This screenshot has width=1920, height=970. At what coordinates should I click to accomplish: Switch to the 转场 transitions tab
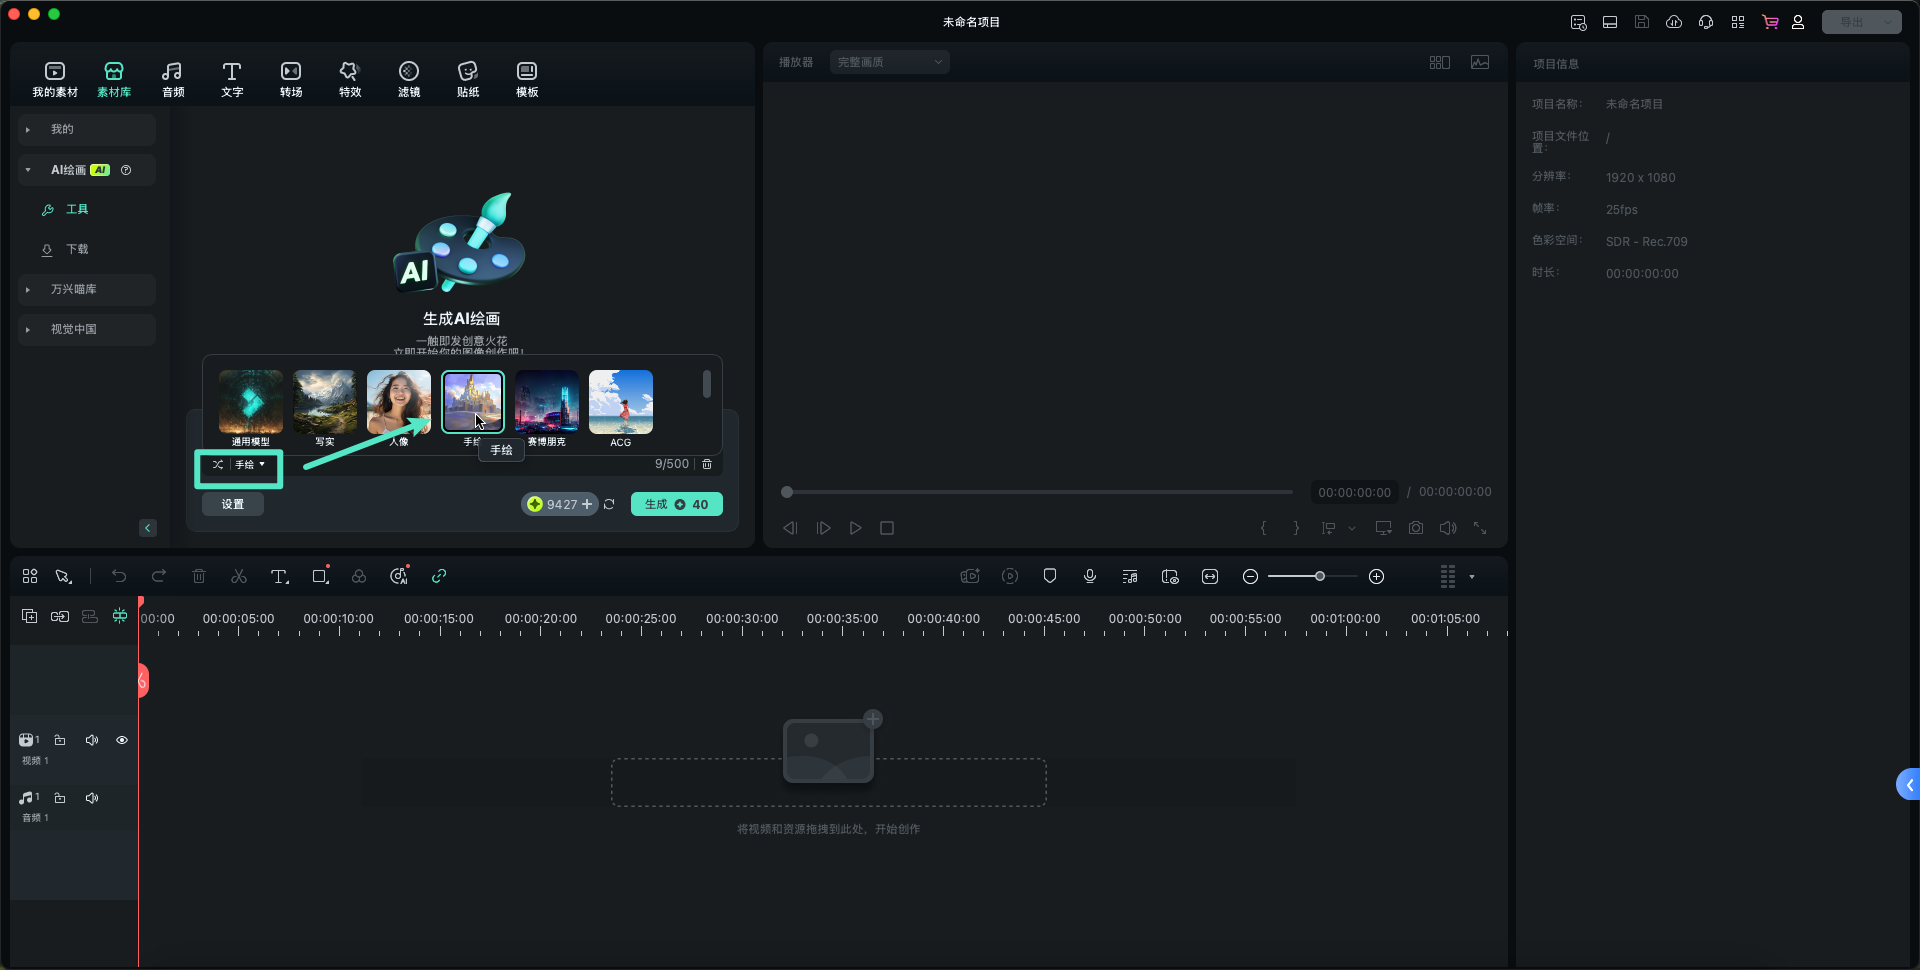point(291,78)
